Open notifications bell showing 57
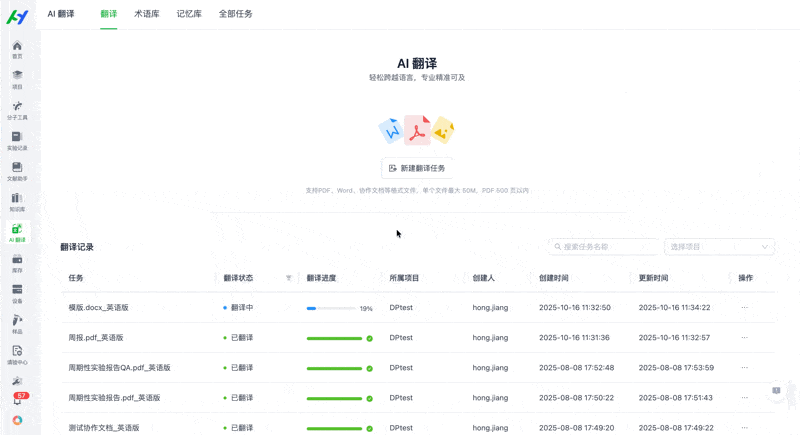The image size is (800, 435). click(x=18, y=399)
